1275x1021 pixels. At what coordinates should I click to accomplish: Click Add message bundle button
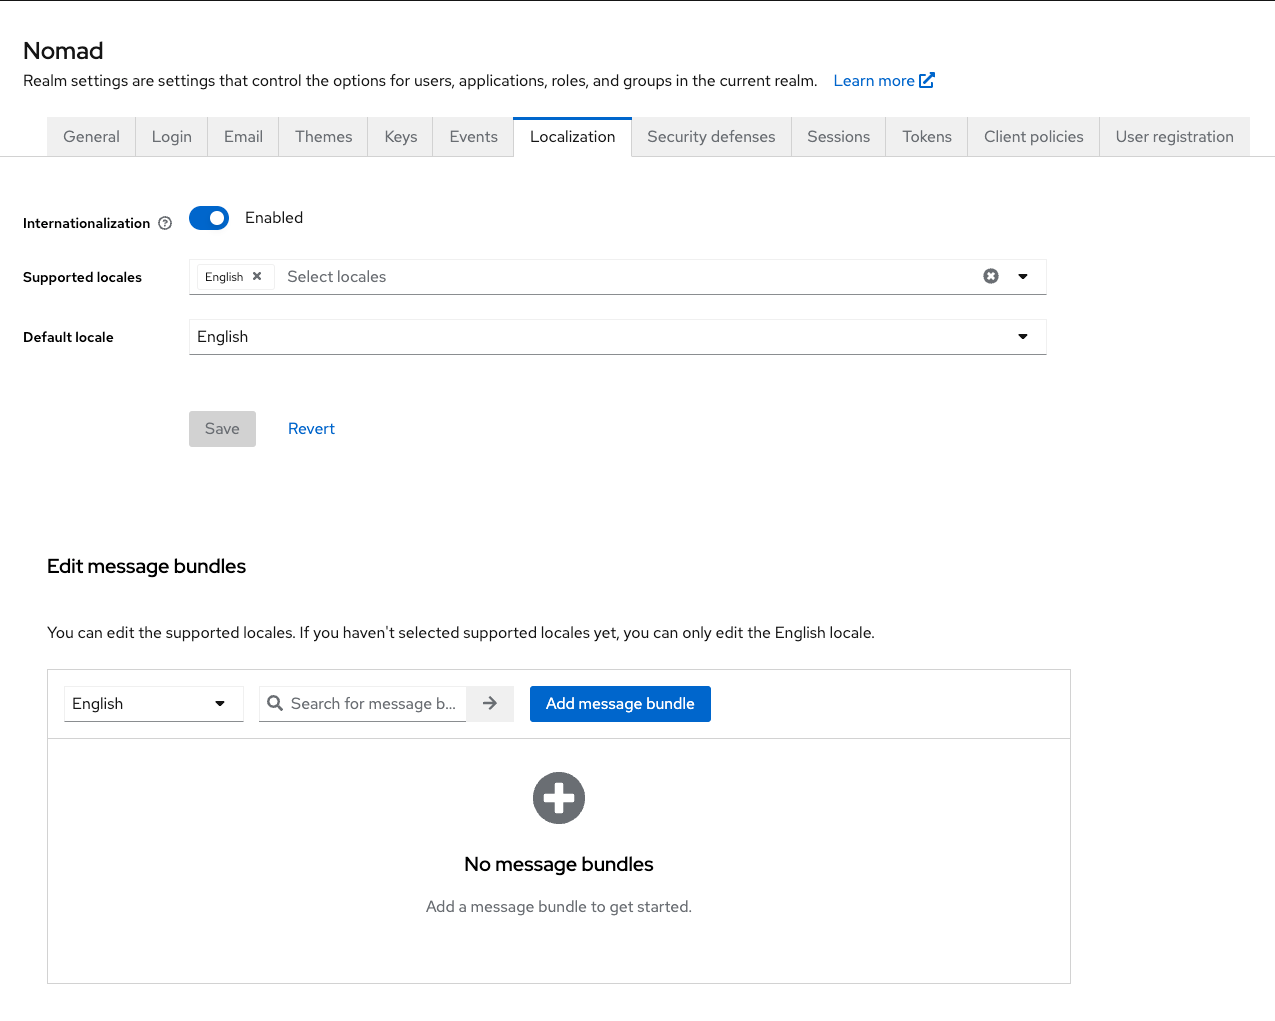(620, 704)
